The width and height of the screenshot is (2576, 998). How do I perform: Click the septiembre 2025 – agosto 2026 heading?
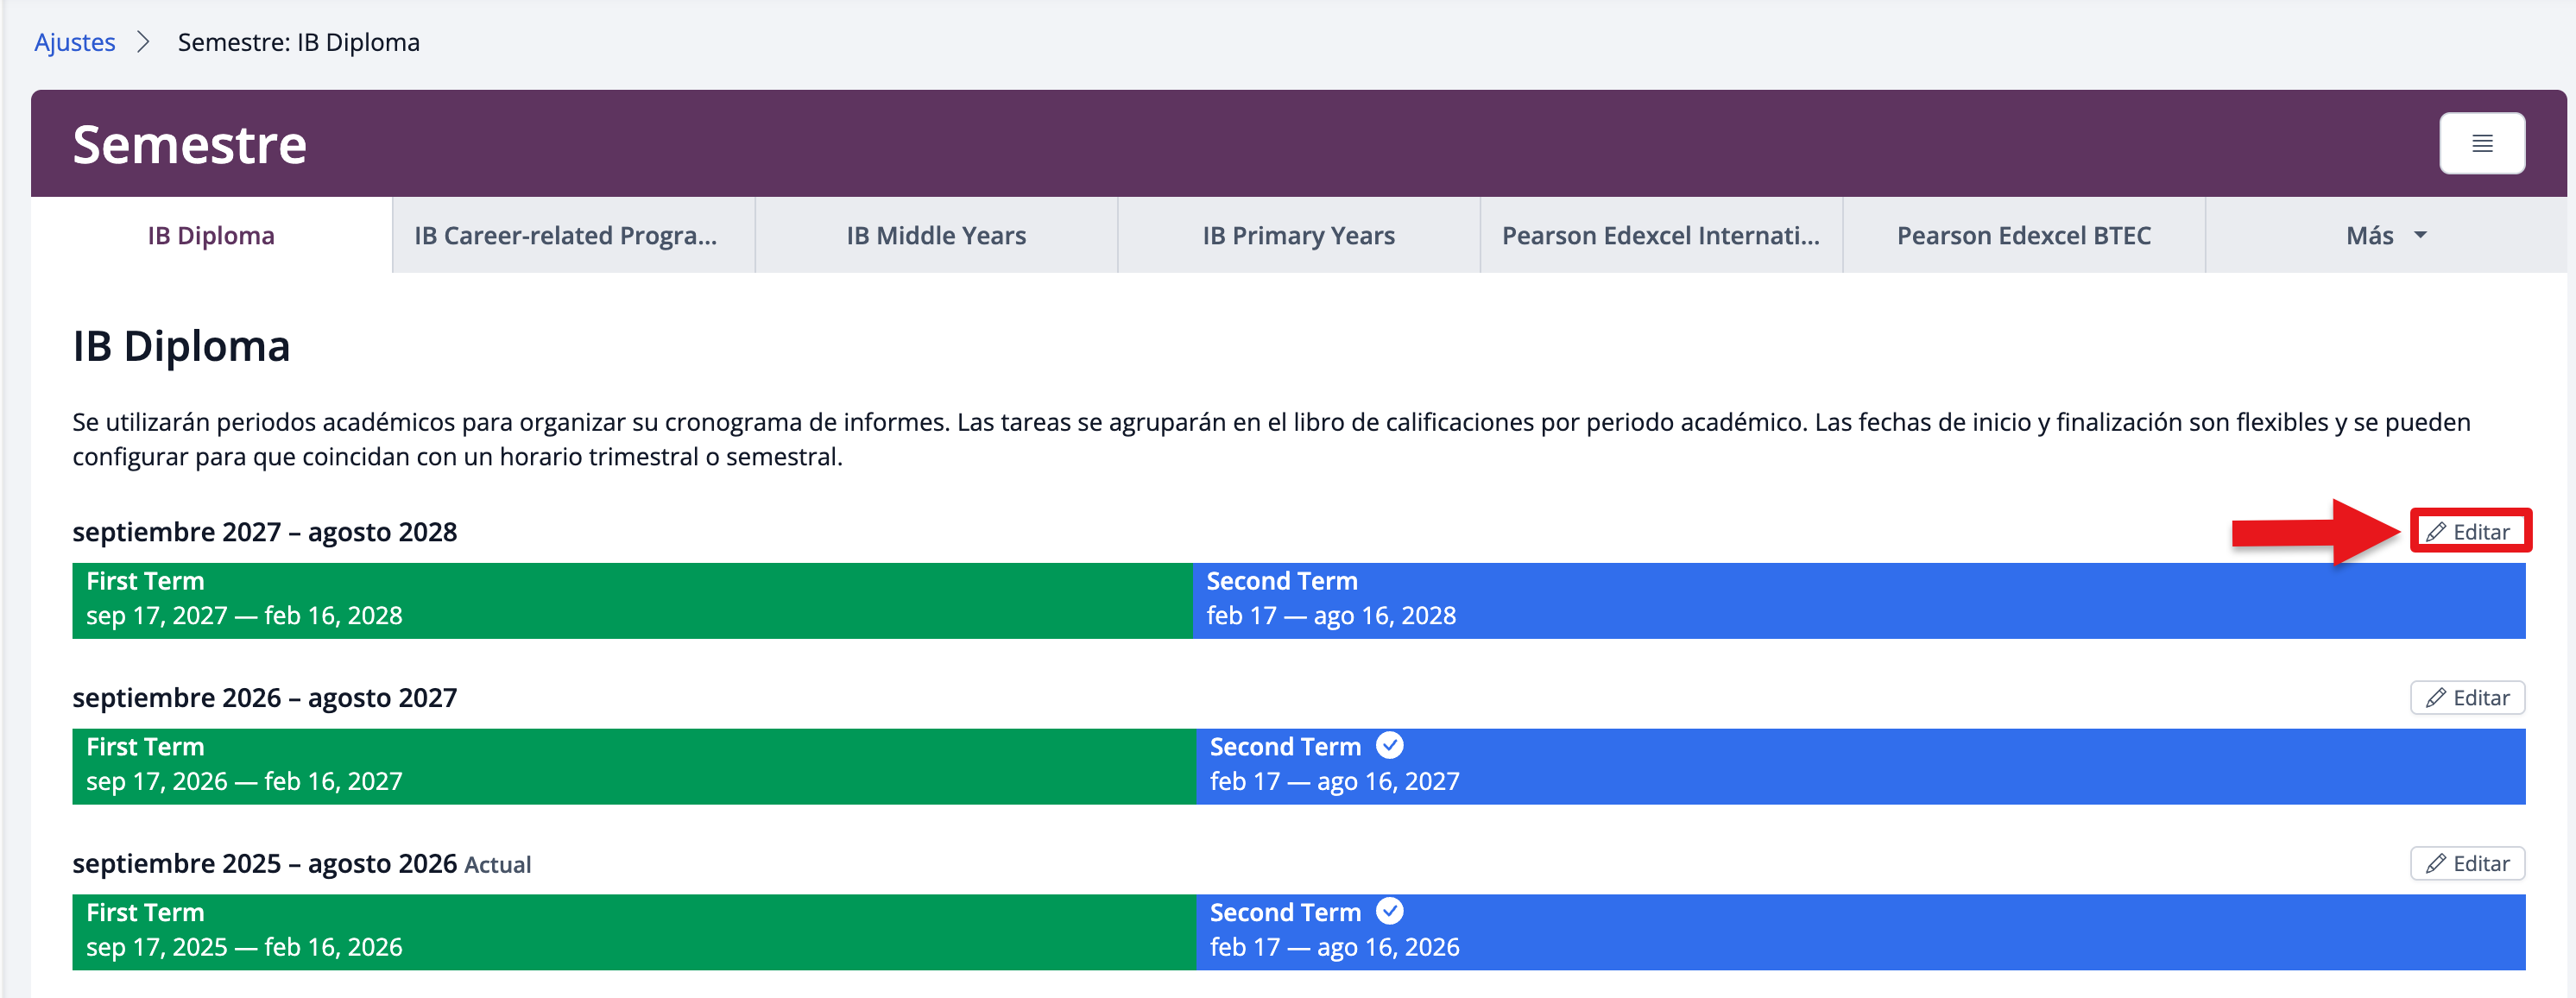click(264, 864)
